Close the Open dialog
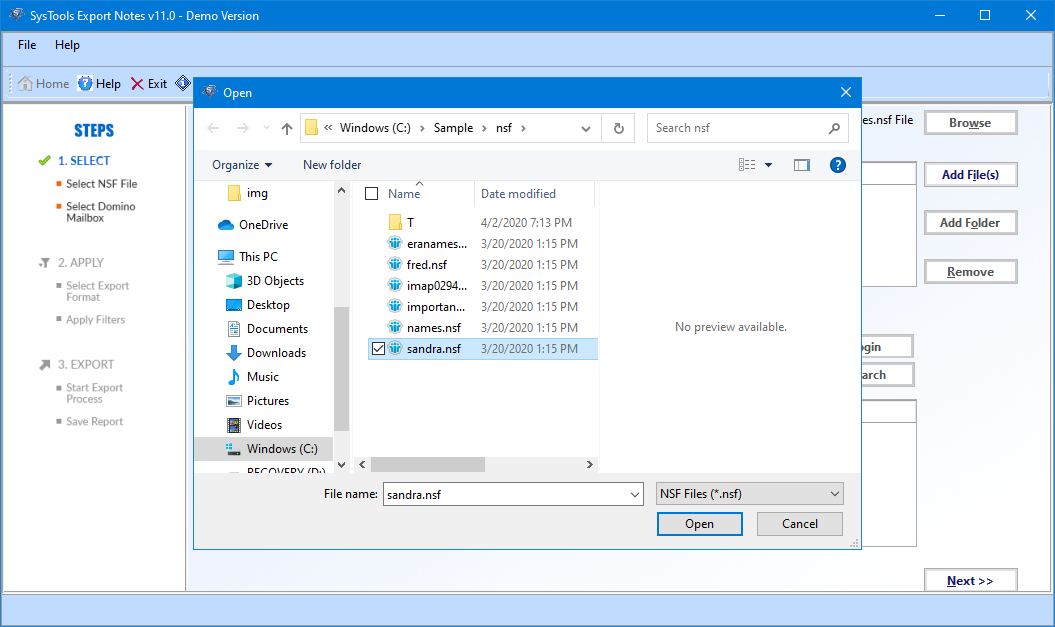The image size is (1055, 627). tap(846, 92)
